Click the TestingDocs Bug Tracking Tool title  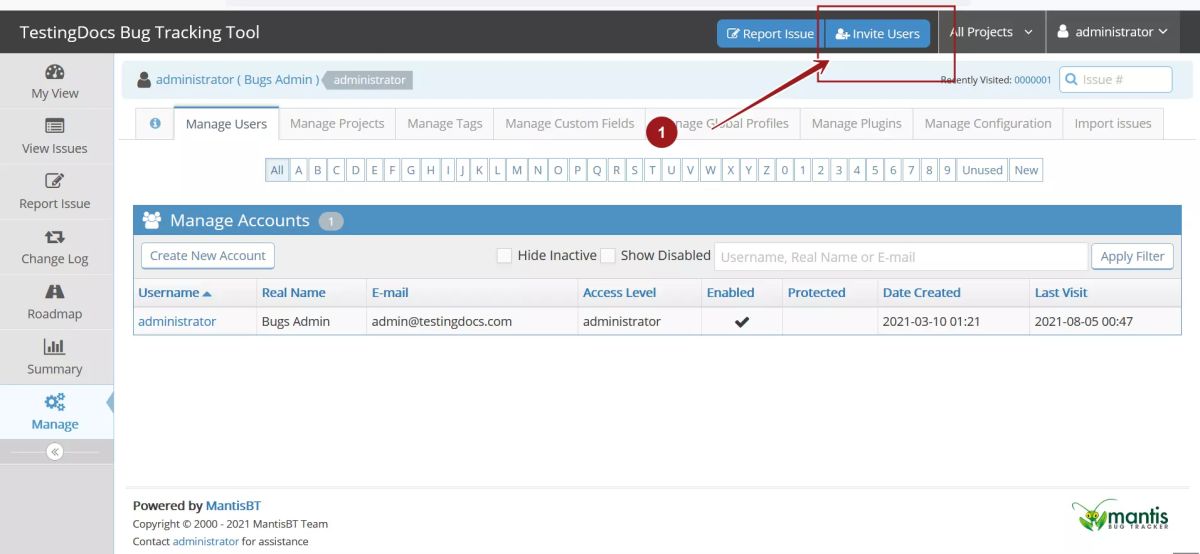coord(139,32)
